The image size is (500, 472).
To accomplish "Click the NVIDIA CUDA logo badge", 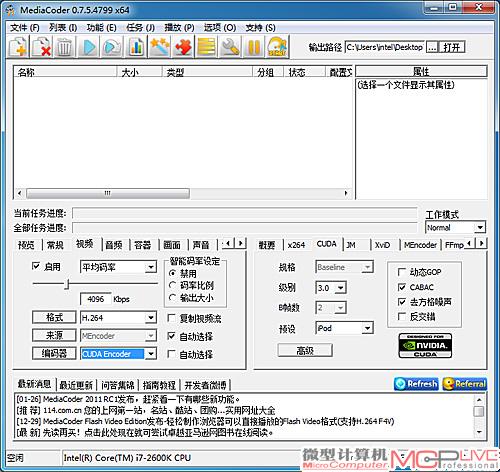I will click(425, 346).
